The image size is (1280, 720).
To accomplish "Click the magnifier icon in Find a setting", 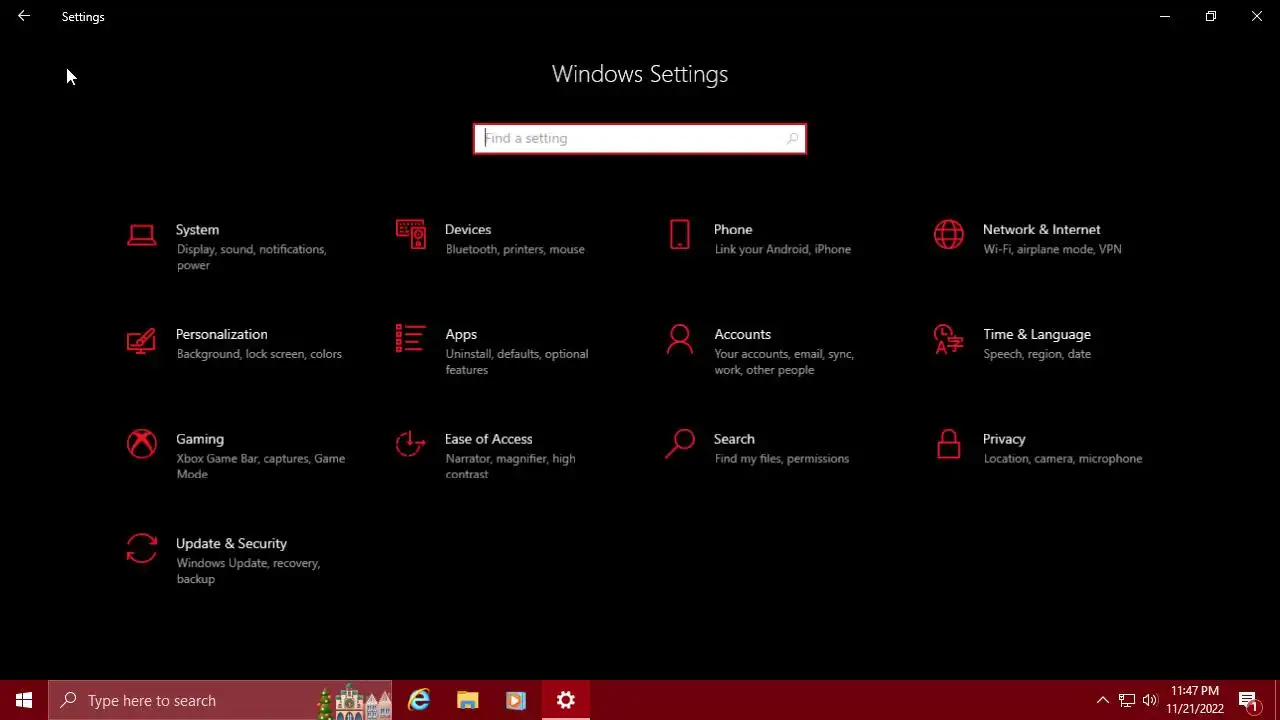I will pos(792,138).
